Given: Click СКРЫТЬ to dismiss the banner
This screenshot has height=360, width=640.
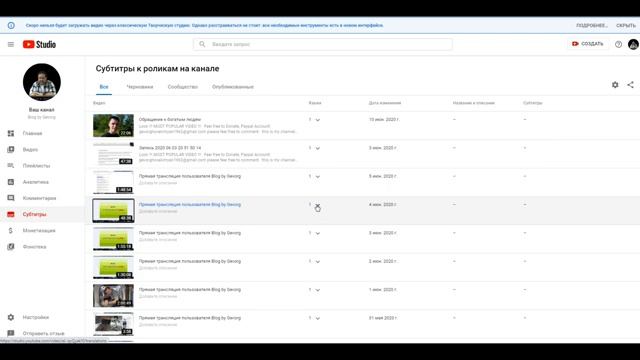Looking at the screenshot, I should click(626, 25).
